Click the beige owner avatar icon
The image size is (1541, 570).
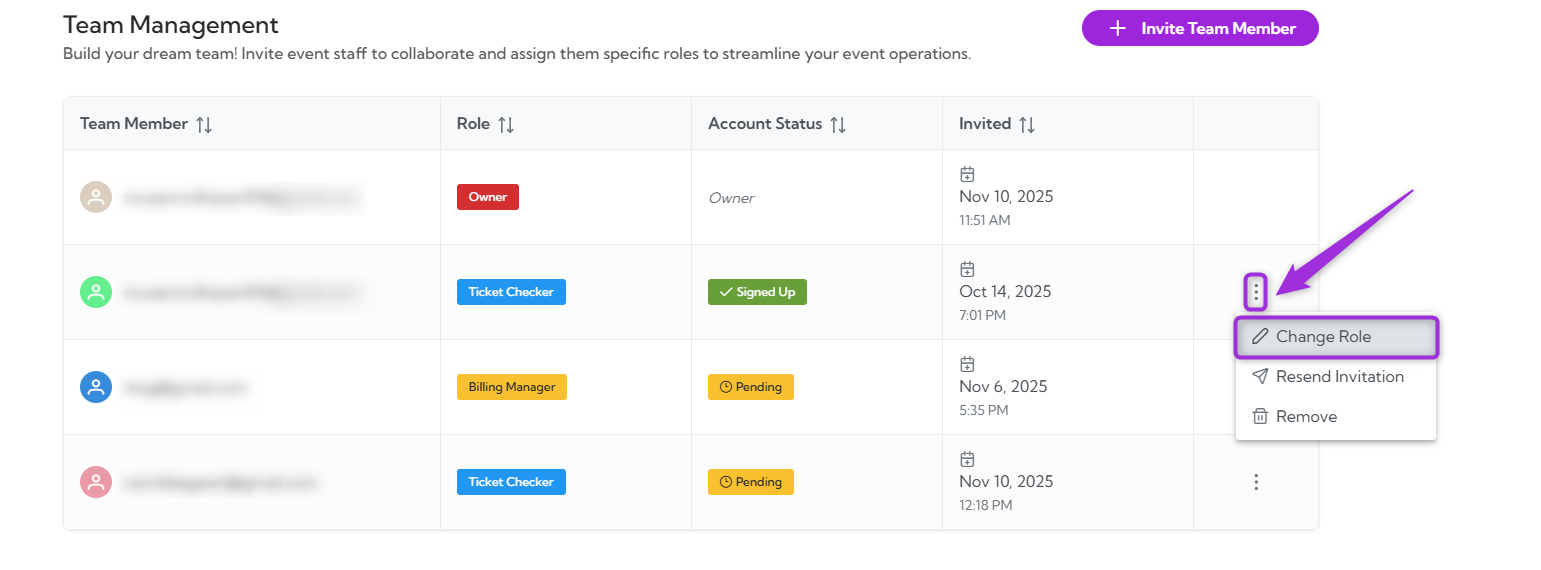click(96, 197)
